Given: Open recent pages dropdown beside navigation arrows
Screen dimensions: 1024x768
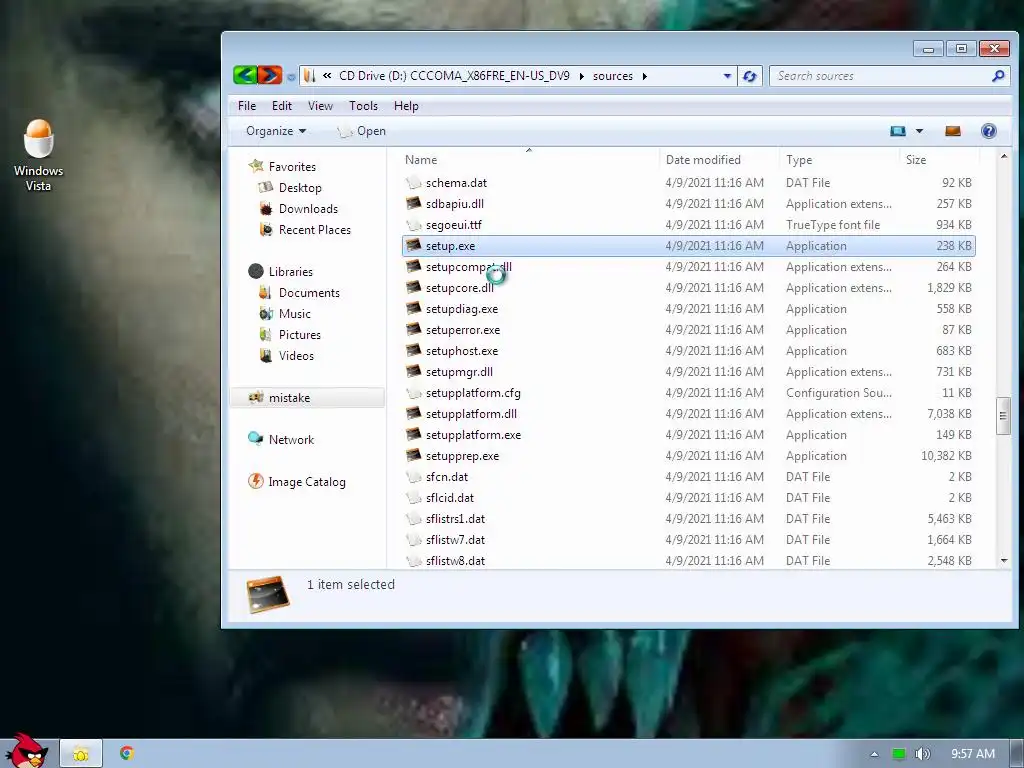Looking at the screenshot, I should coord(291,77).
